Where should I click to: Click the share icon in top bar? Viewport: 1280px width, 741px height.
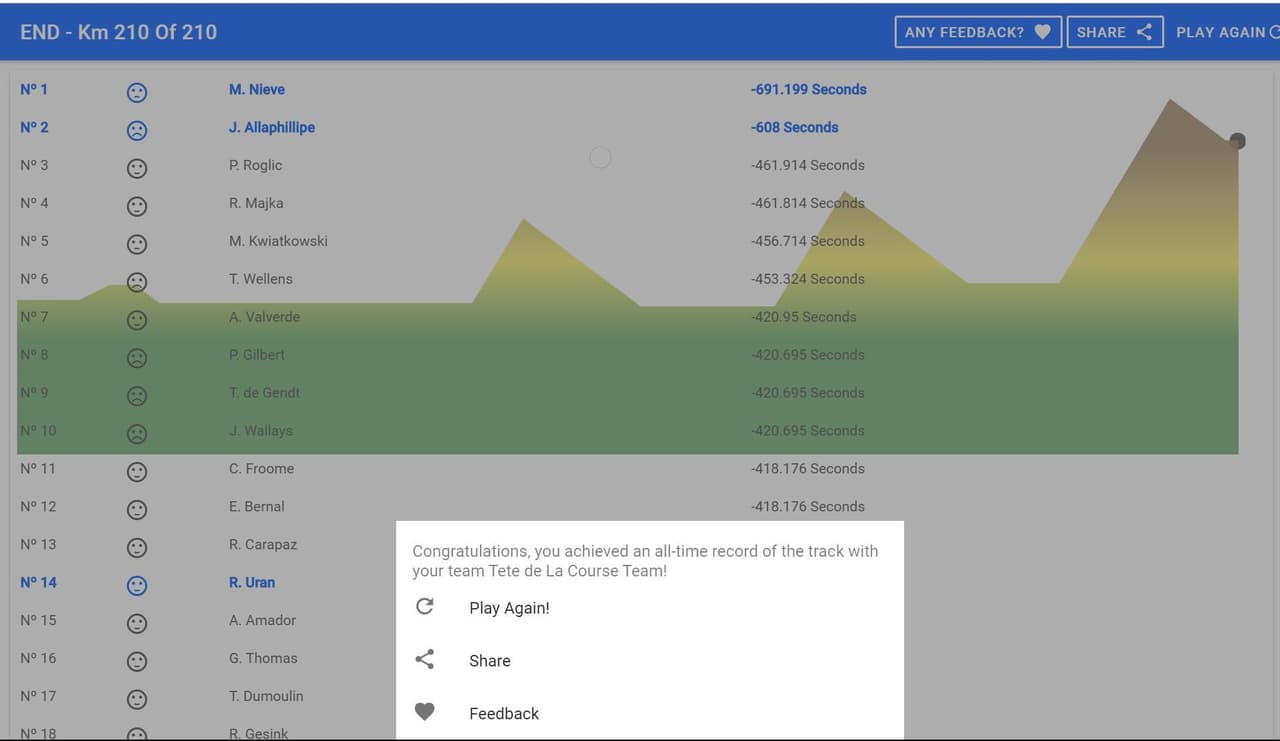point(1144,32)
